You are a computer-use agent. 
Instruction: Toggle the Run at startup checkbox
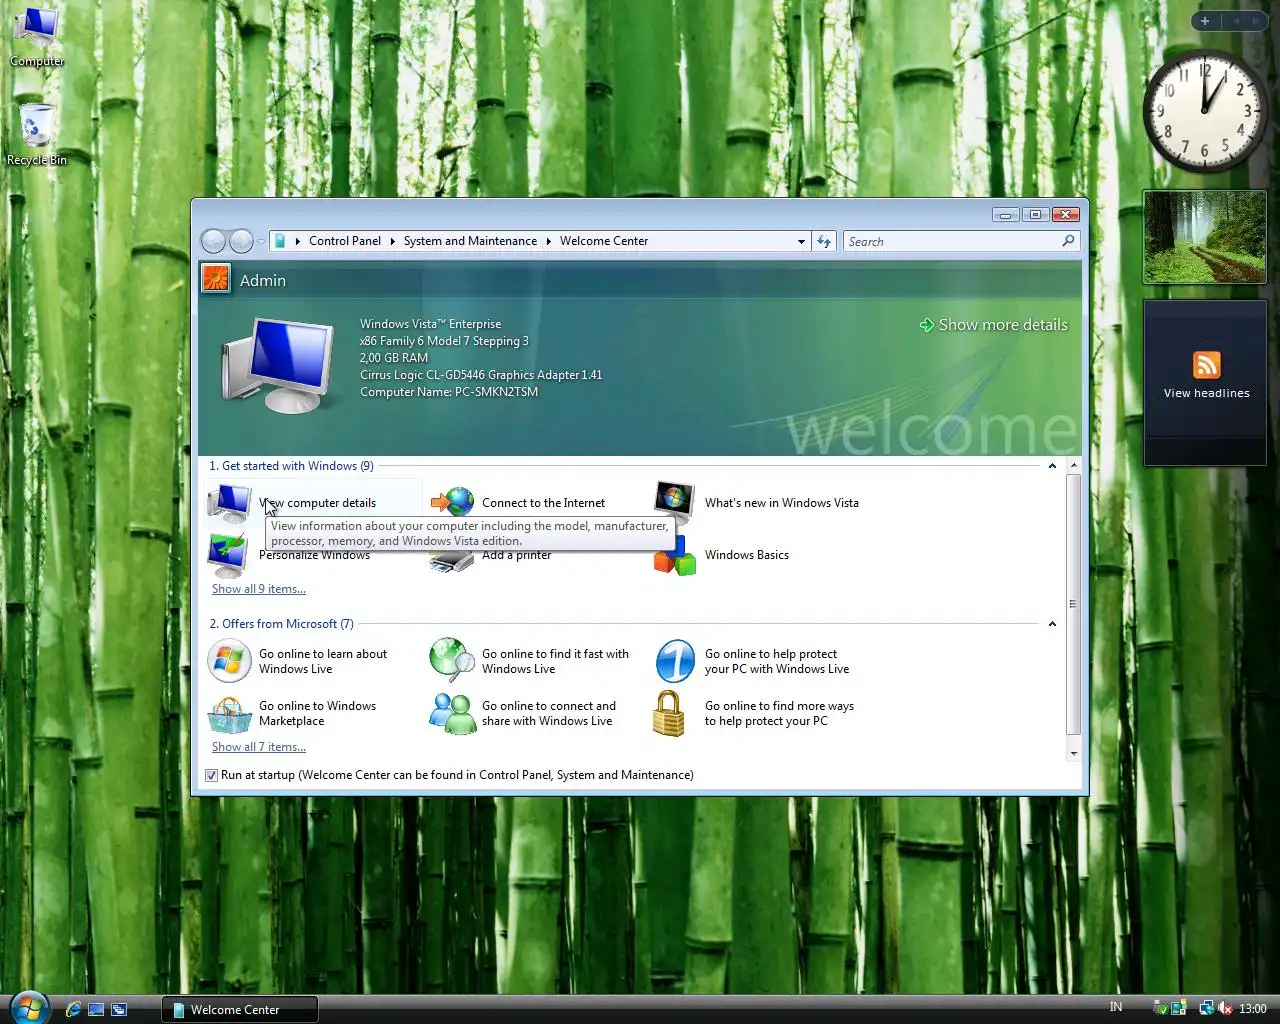[x=211, y=775]
